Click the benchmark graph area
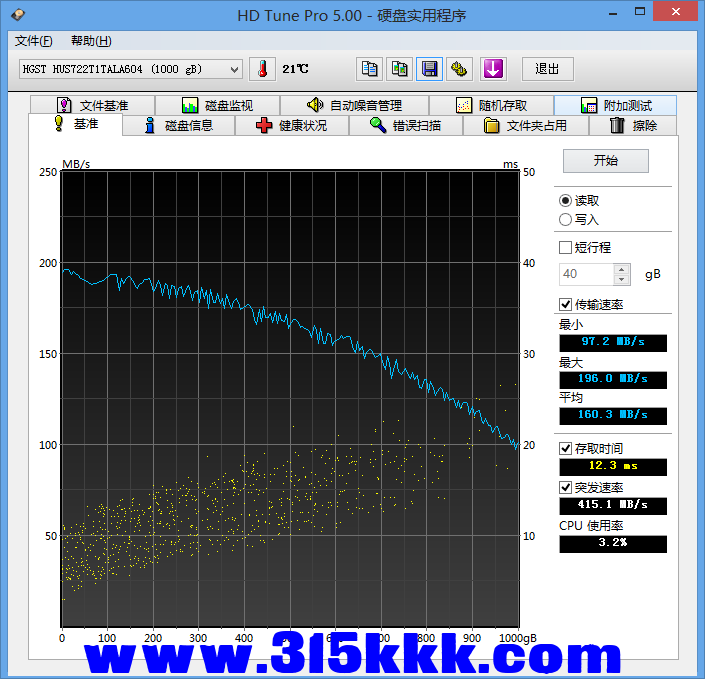Image resolution: width=705 pixels, height=679 pixels. (290, 398)
